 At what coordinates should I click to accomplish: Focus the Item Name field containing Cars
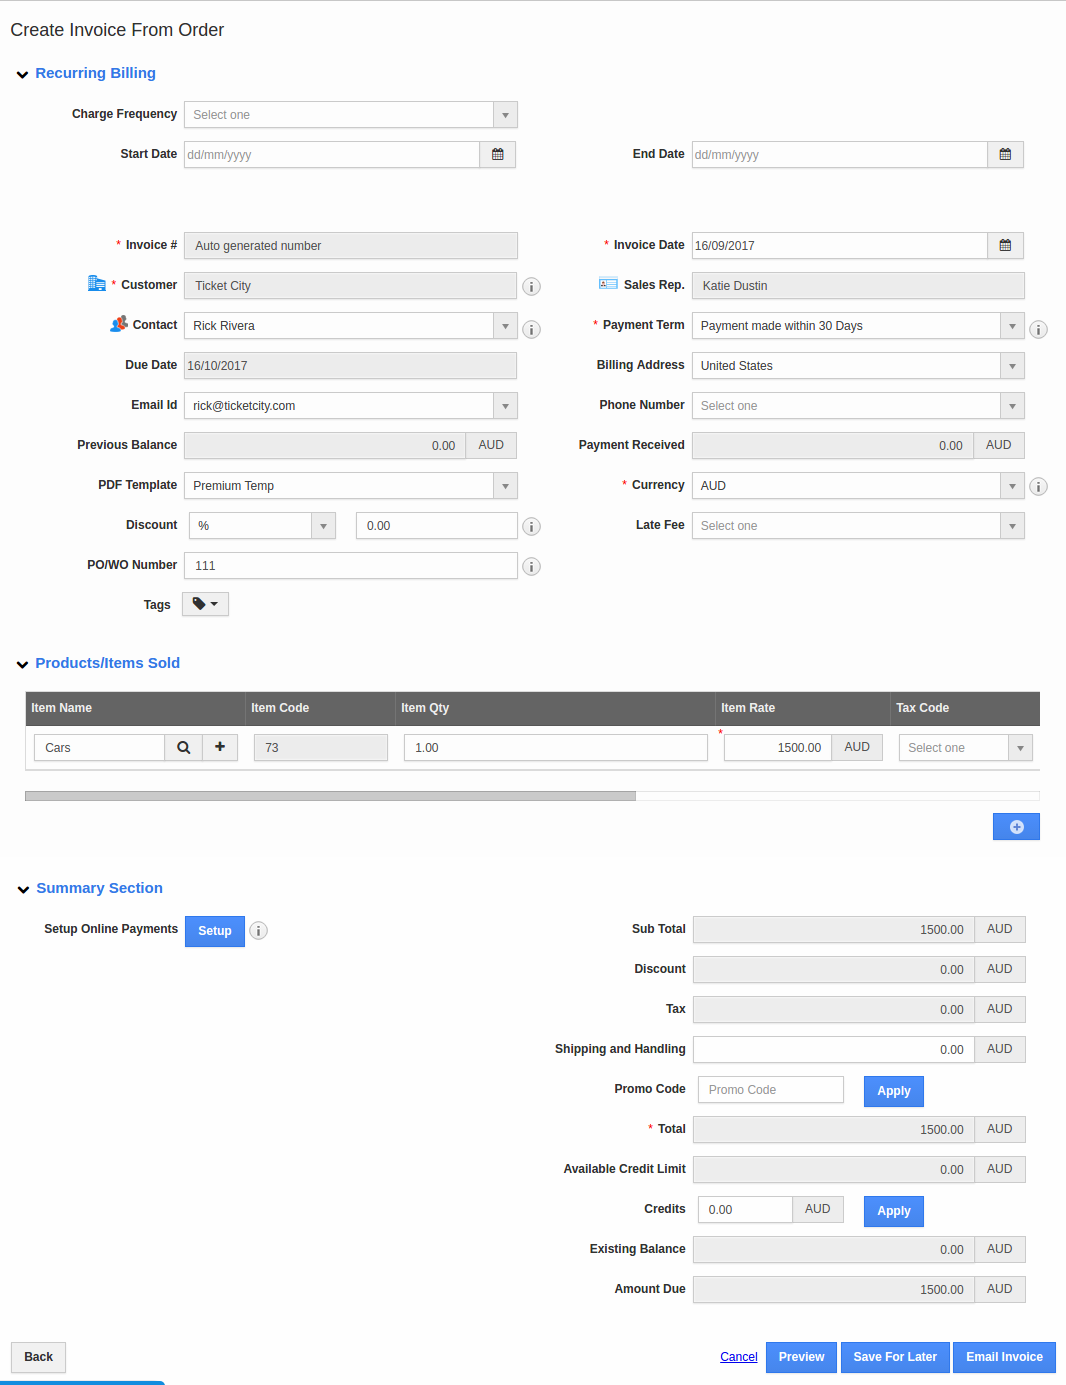click(99, 748)
